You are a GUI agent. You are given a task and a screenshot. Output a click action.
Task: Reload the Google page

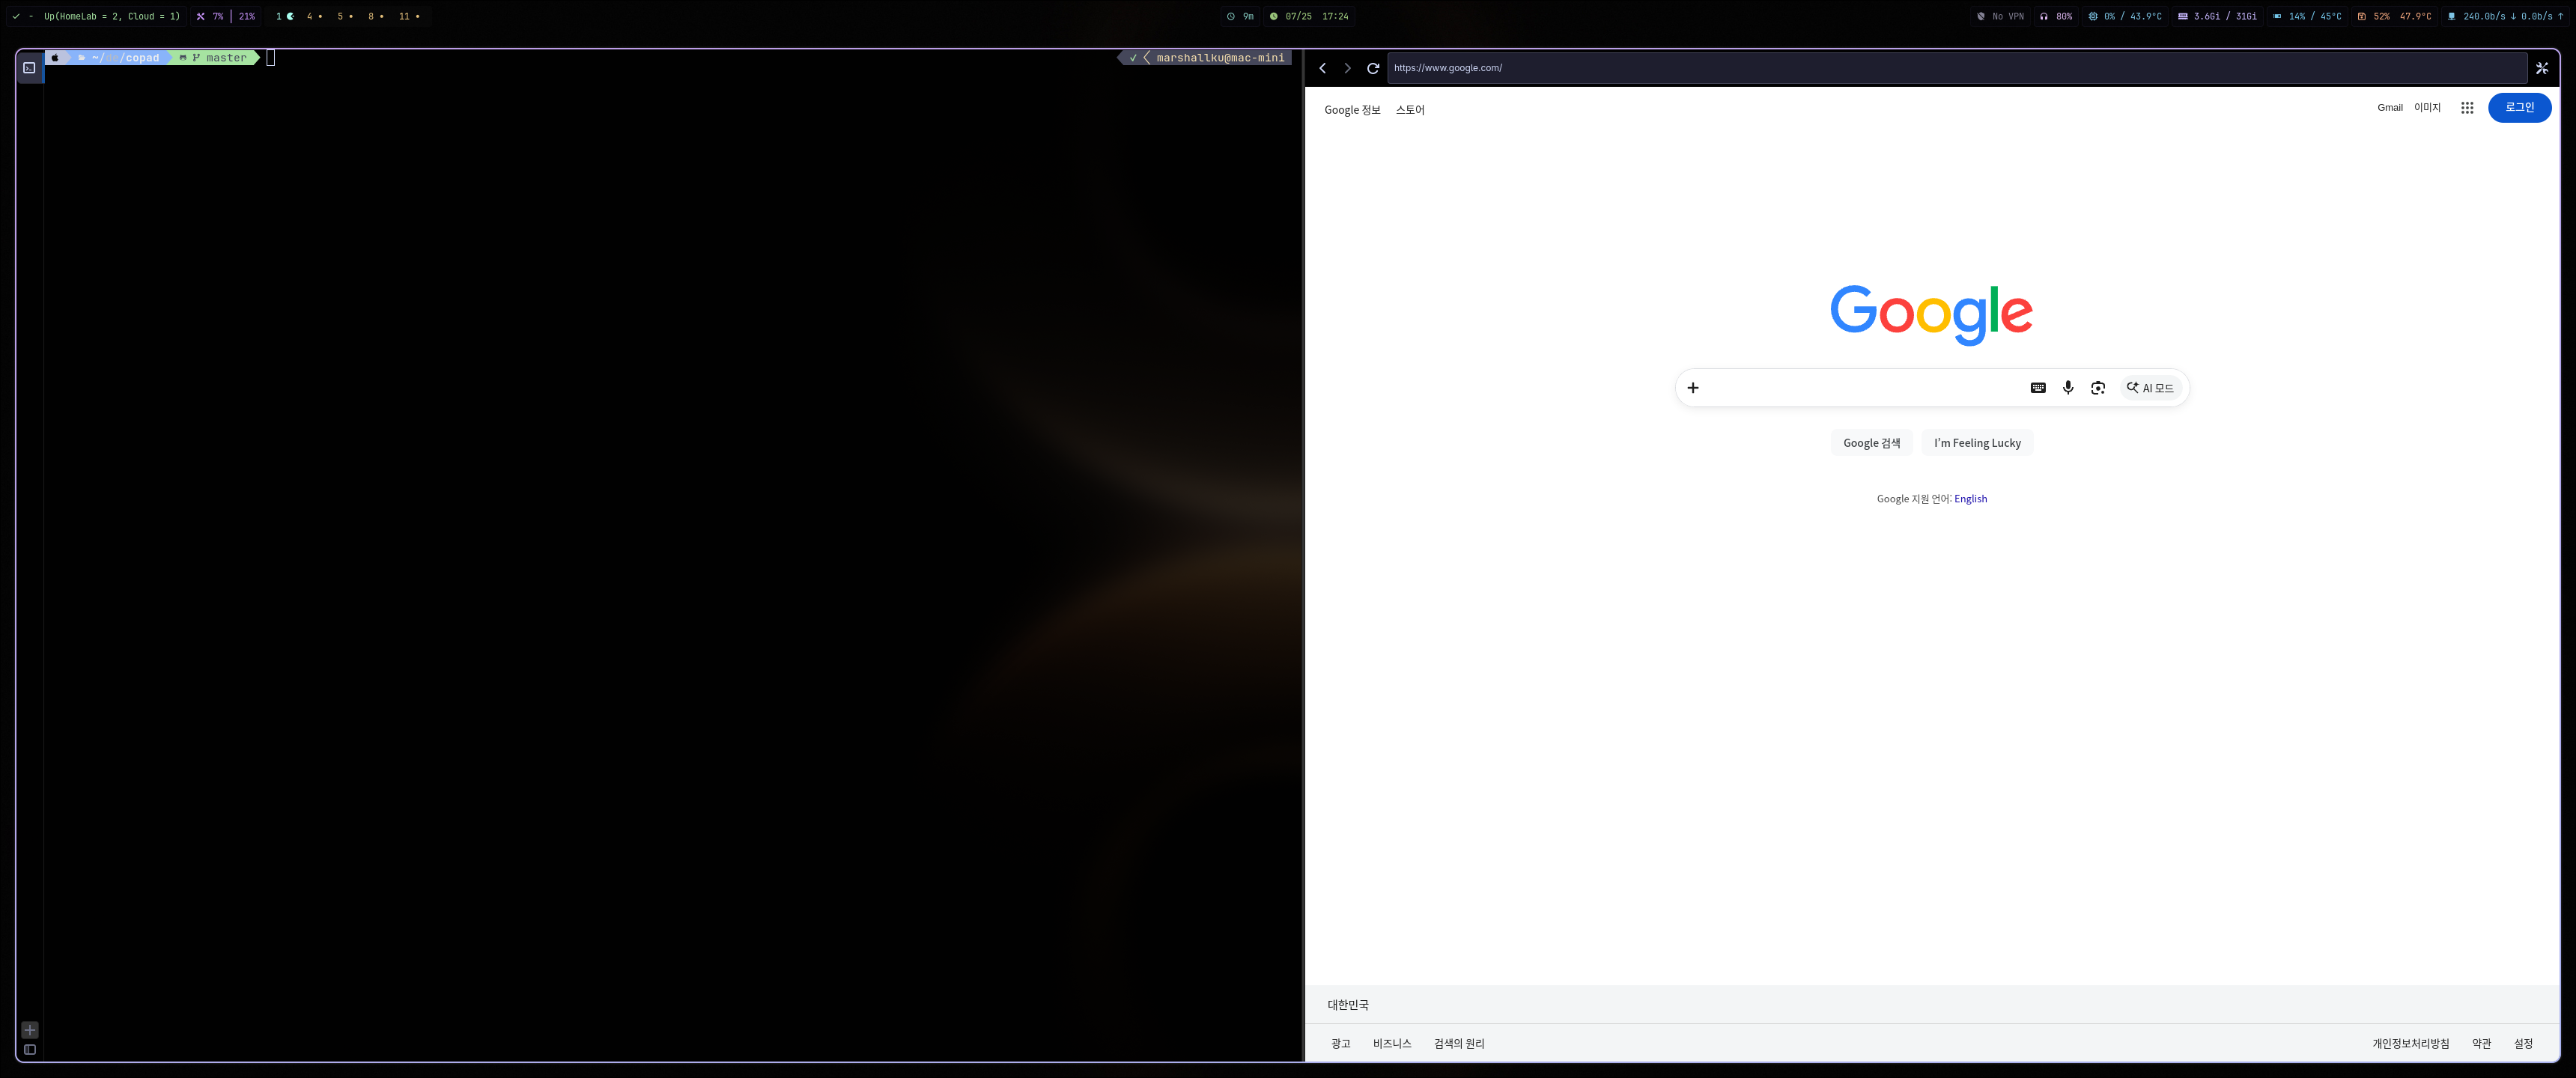pos(1373,68)
